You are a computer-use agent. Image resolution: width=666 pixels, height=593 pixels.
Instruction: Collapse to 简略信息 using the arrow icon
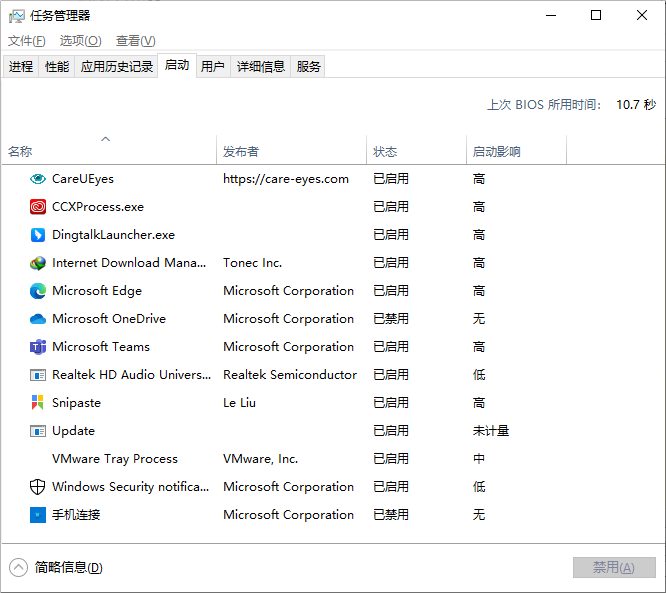18,568
